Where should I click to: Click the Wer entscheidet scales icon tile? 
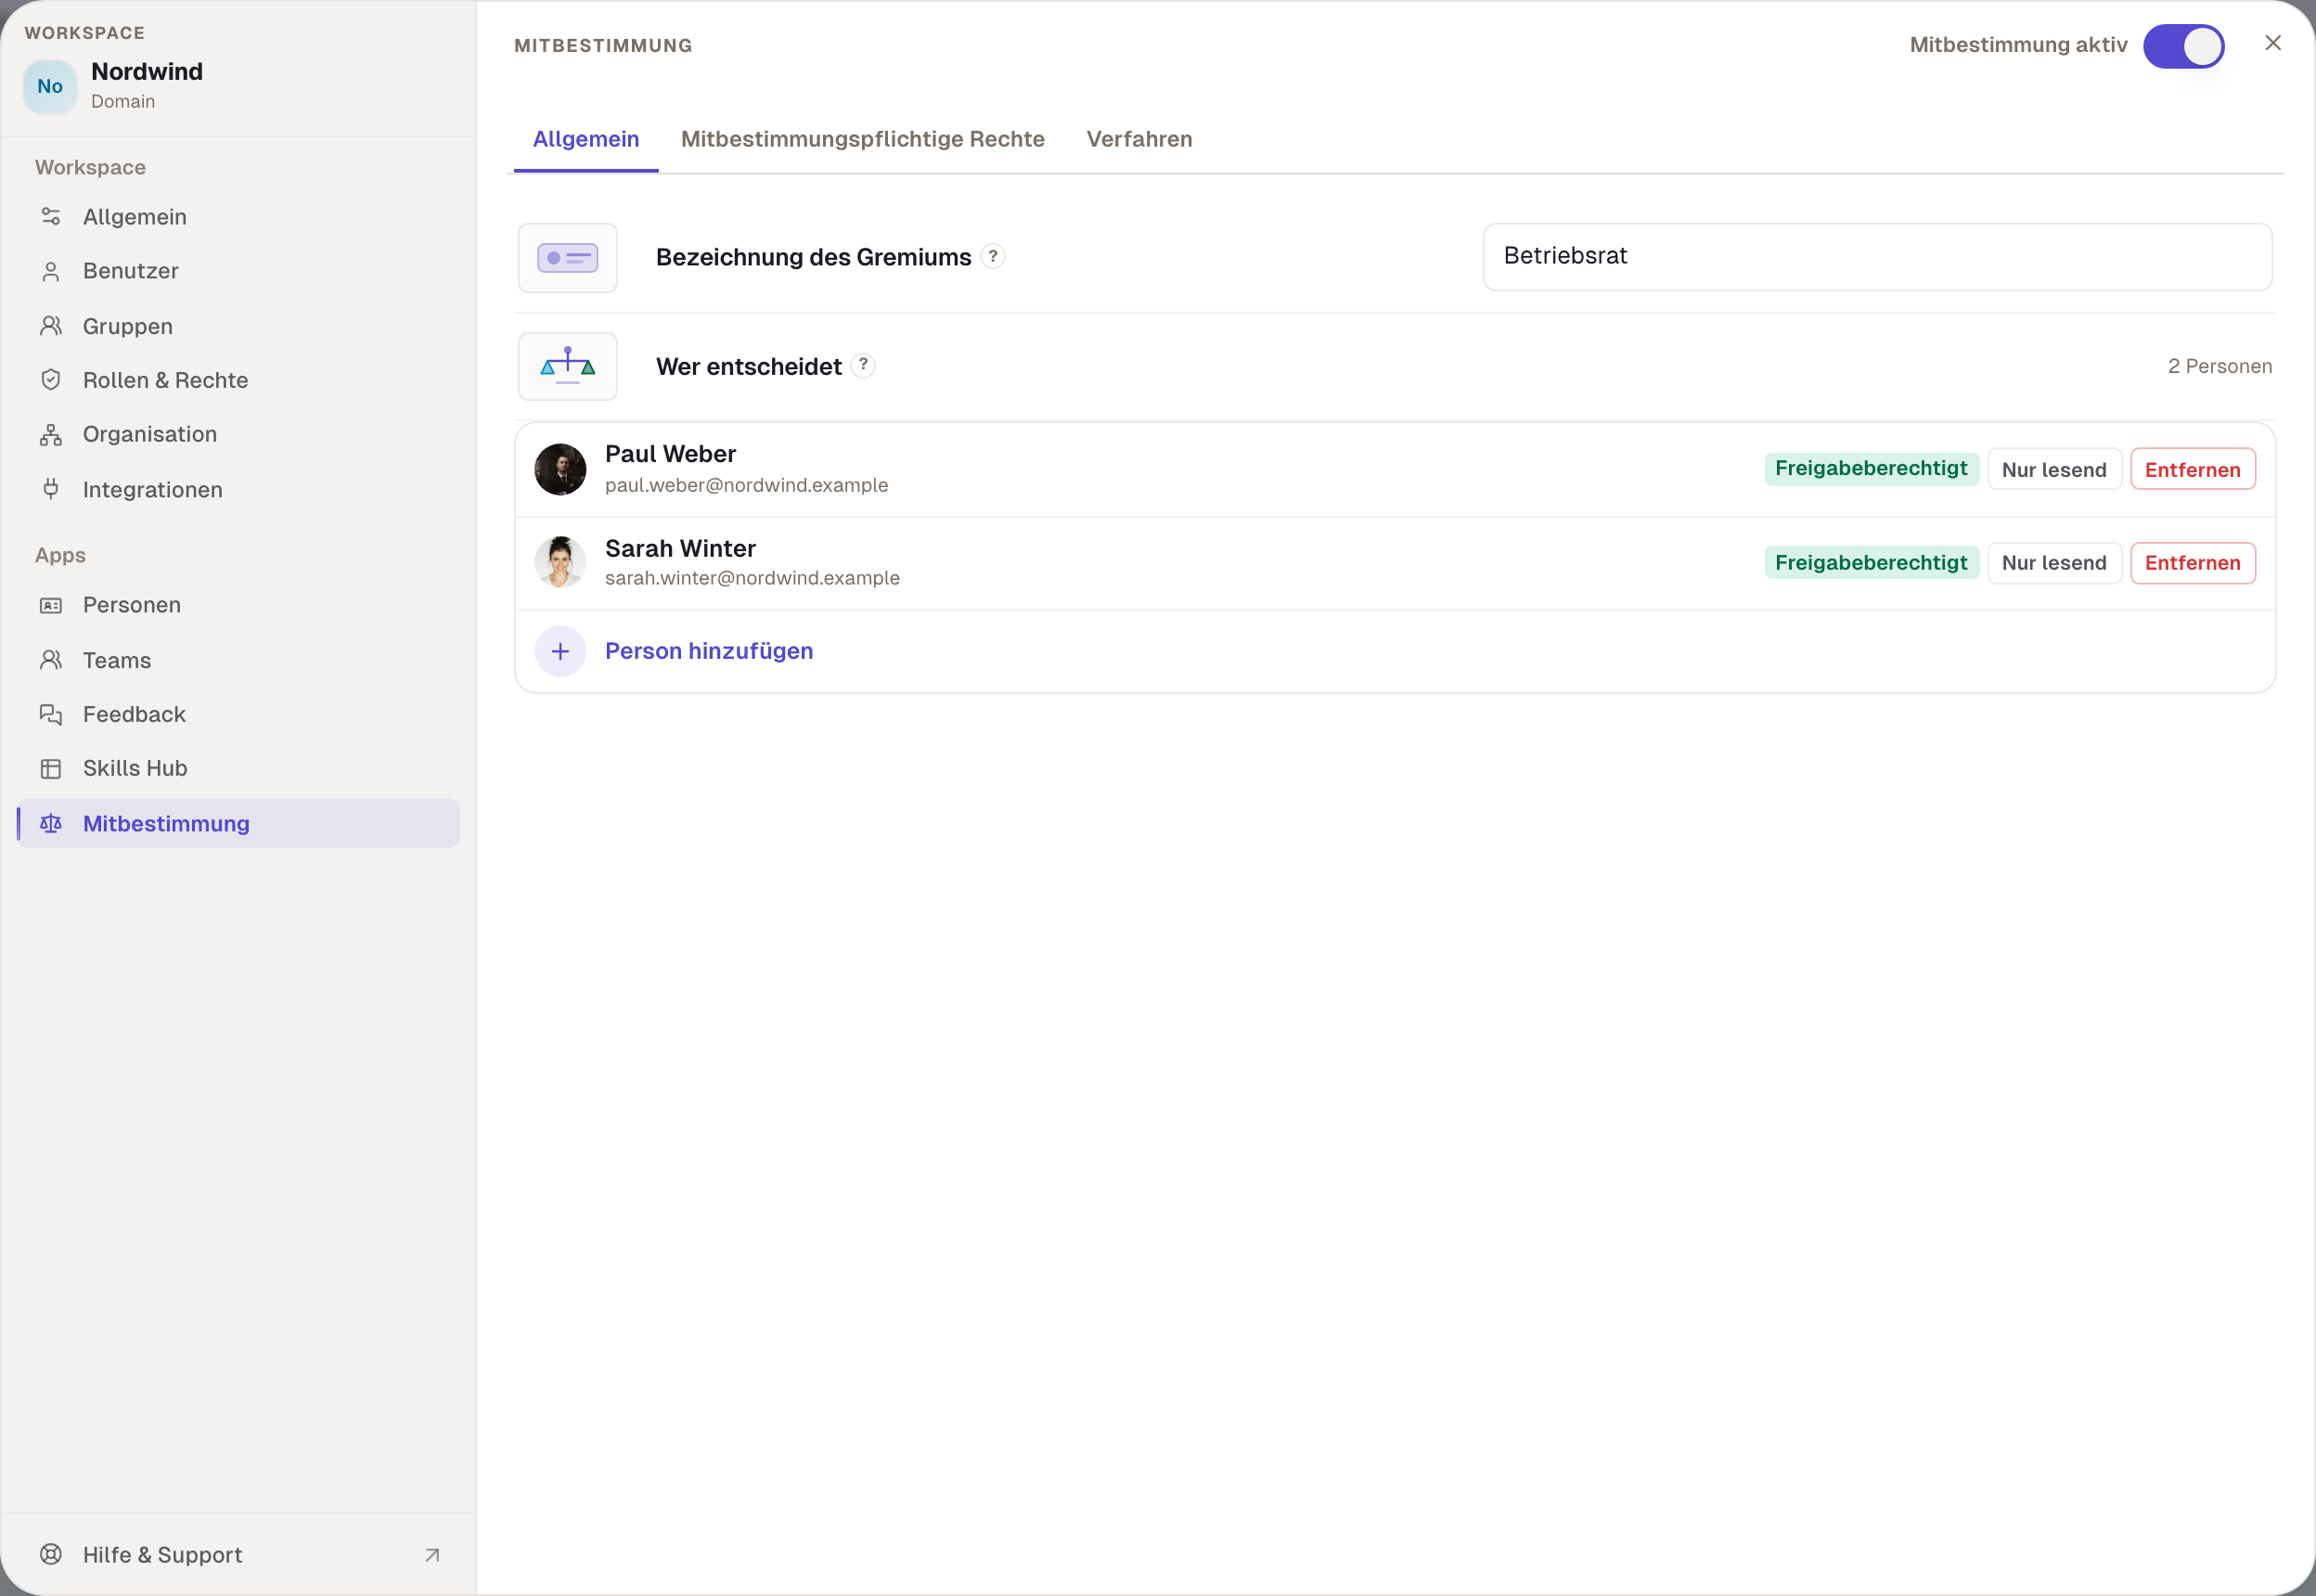point(568,366)
